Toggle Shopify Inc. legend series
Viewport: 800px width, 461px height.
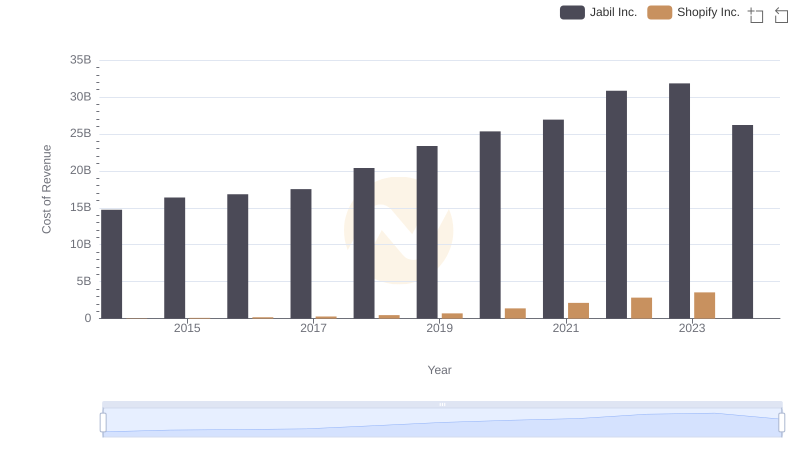pyautogui.click(x=693, y=12)
